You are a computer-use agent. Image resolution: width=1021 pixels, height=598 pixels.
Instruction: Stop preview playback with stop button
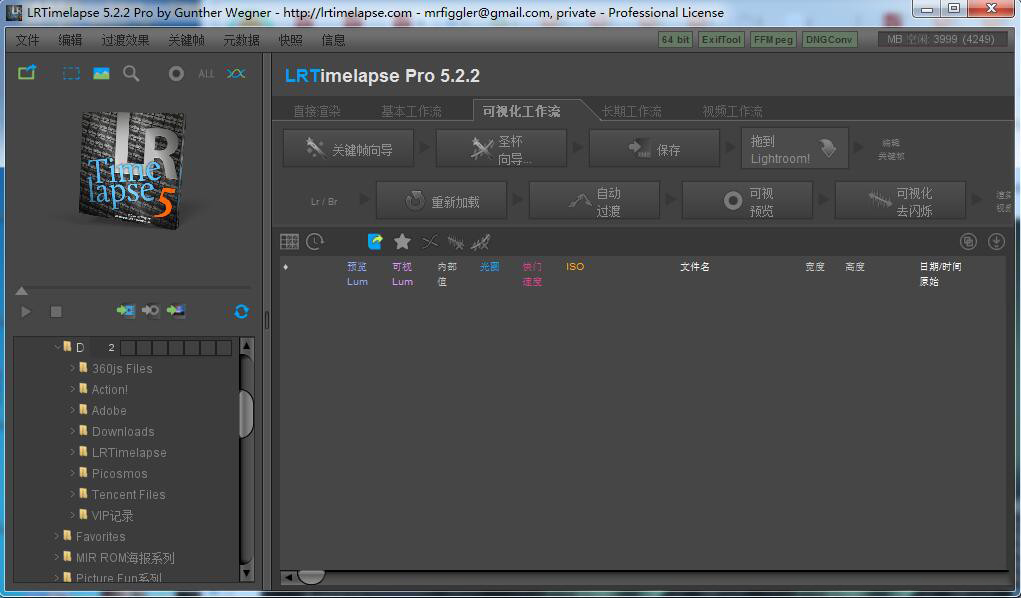[x=56, y=312]
